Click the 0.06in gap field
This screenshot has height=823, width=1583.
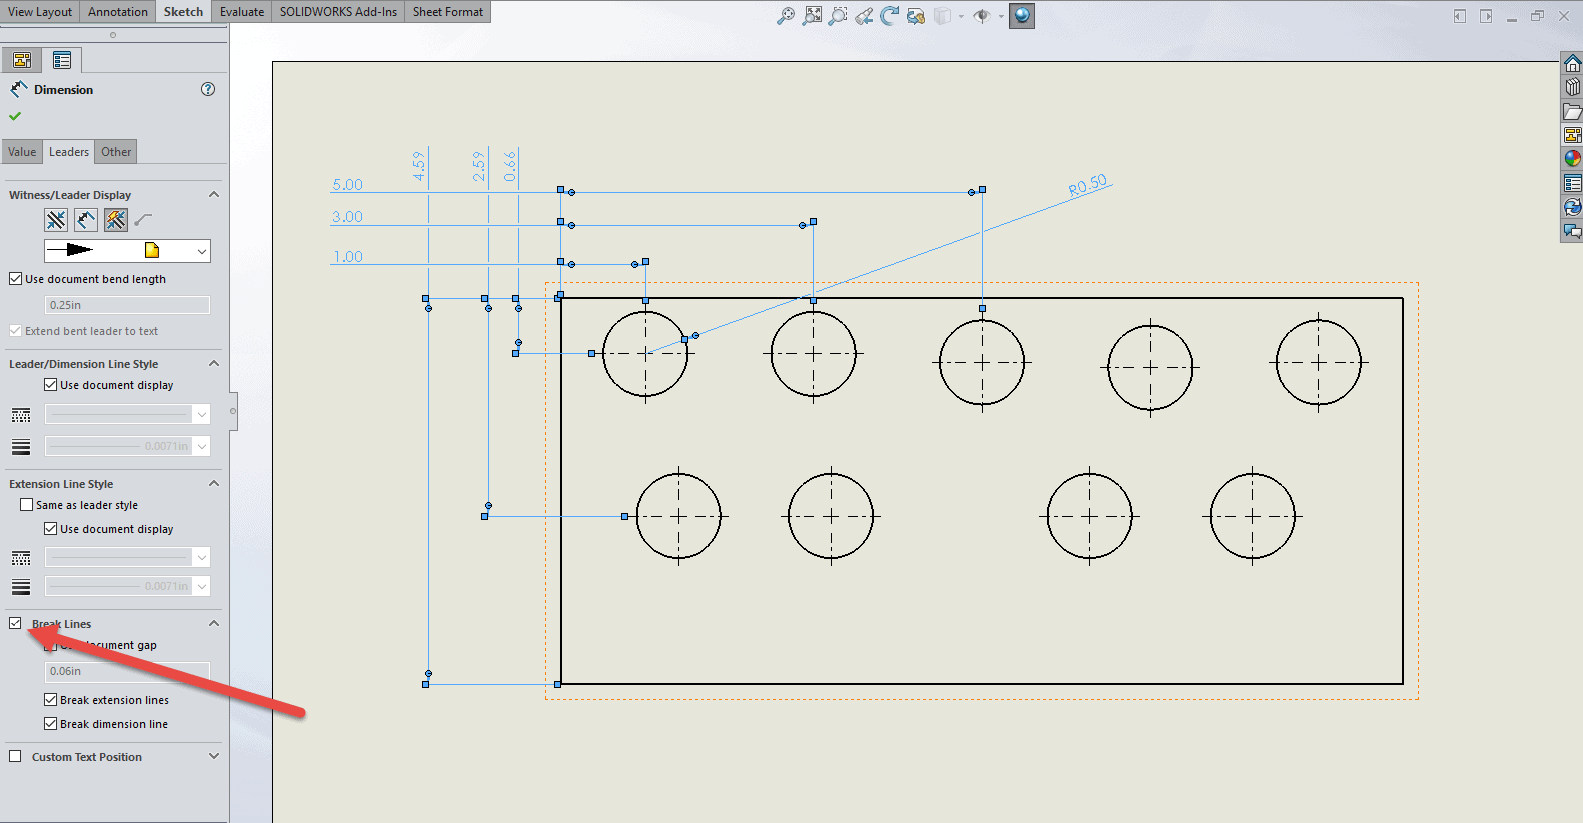coord(127,671)
